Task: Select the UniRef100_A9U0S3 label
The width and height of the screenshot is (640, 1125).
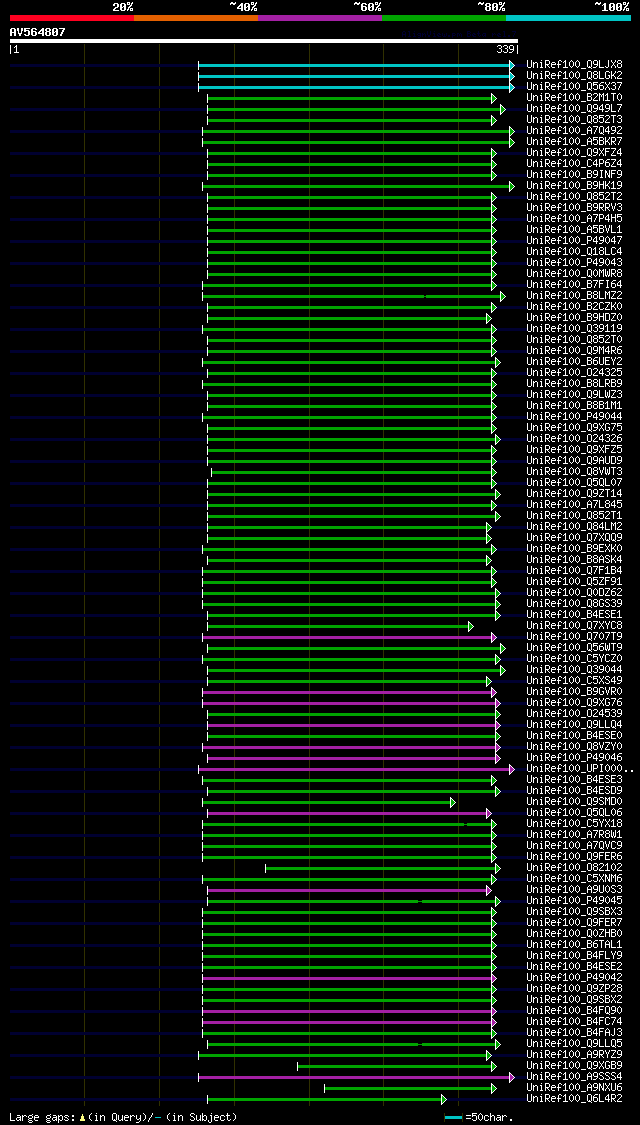Action: (x=574, y=889)
